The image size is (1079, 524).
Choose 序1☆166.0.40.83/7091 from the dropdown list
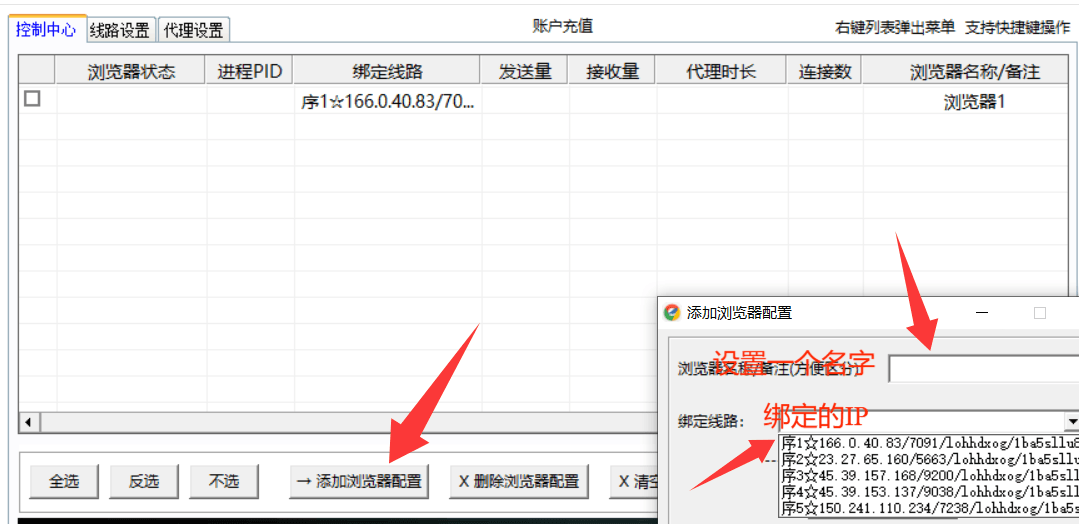[930, 442]
